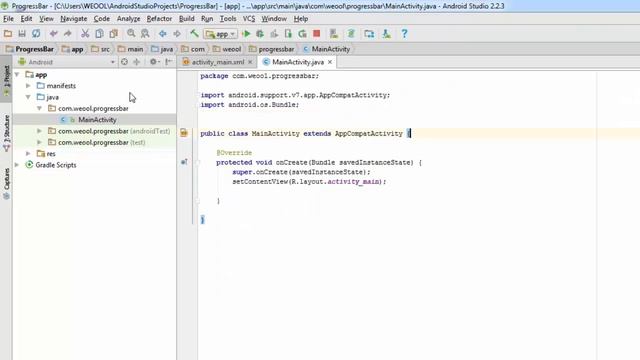The width and height of the screenshot is (640, 360).
Task: Navigate forward with the right arrow icon
Action: point(177,34)
